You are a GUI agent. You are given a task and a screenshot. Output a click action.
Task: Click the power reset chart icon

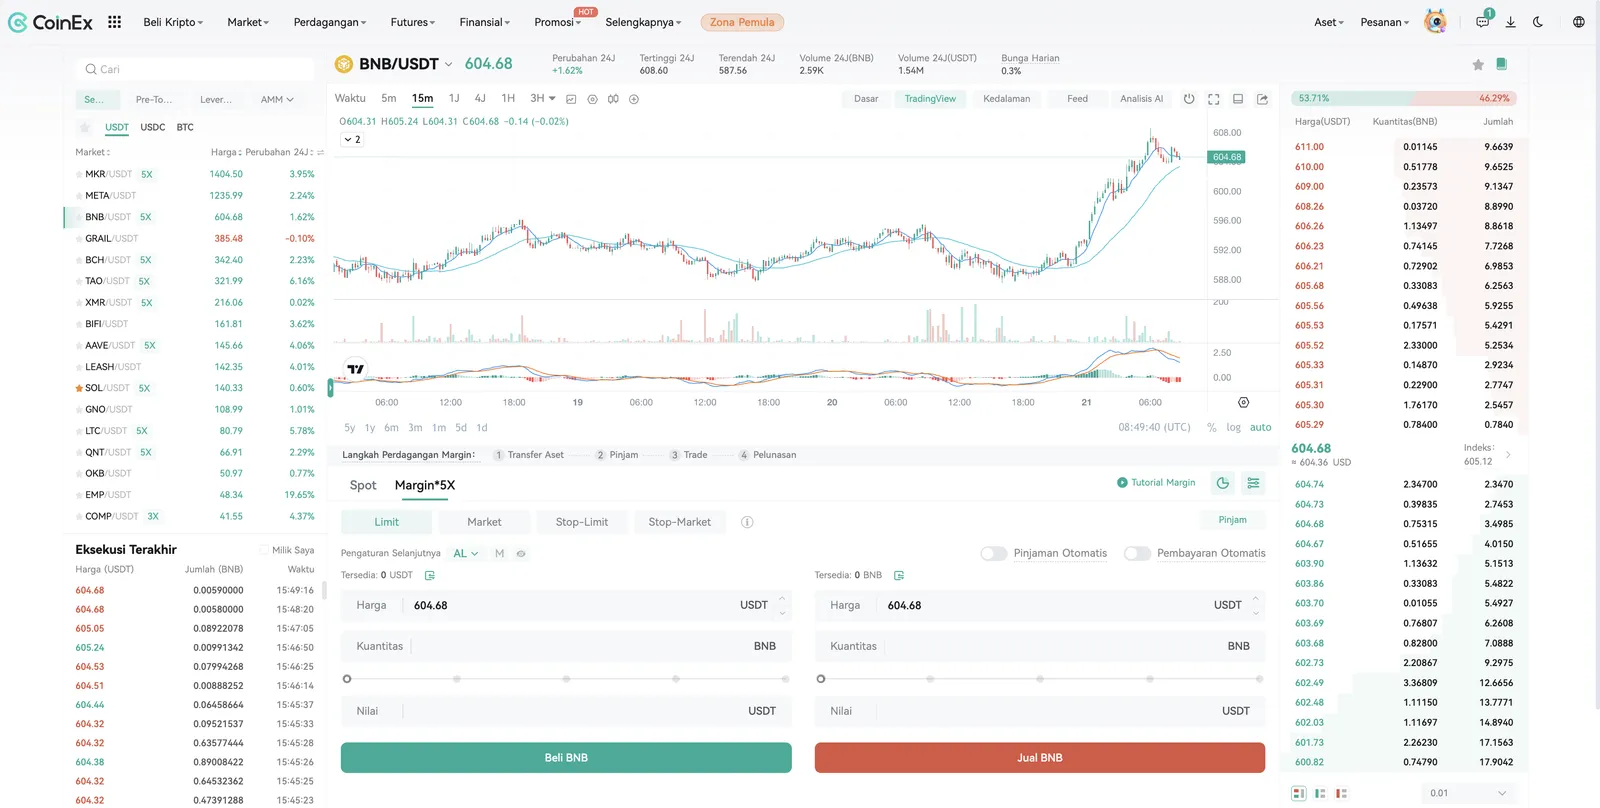pos(1189,99)
